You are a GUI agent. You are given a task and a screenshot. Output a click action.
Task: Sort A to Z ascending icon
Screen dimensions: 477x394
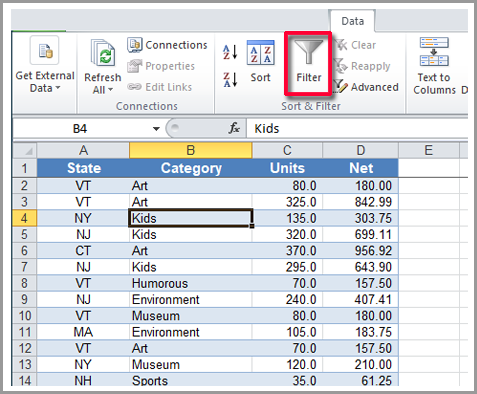(230, 52)
